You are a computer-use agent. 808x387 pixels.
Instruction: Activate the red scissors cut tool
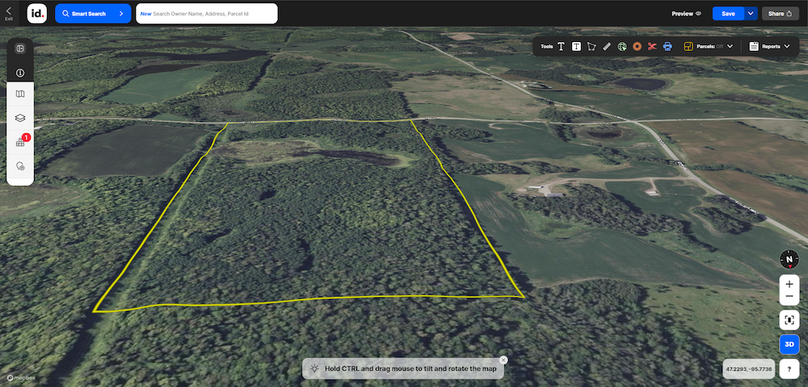652,46
